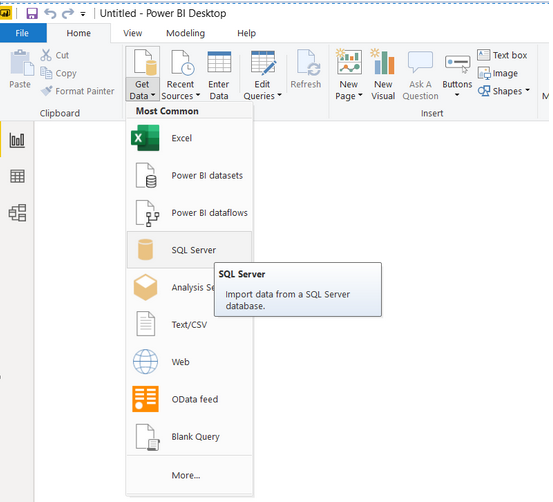Screen dimensions: 553x502
Task: Select Power BI dataflows source
Action: pyautogui.click(x=189, y=213)
